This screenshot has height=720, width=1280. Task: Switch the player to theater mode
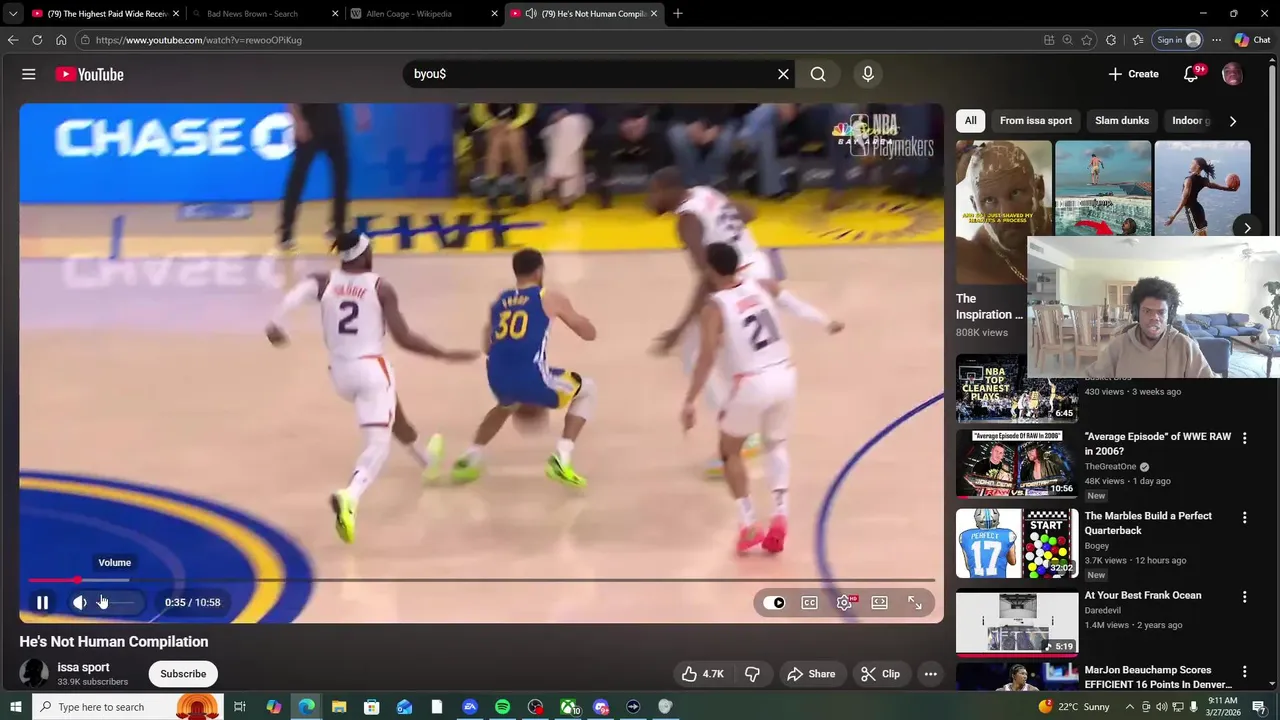(879, 602)
